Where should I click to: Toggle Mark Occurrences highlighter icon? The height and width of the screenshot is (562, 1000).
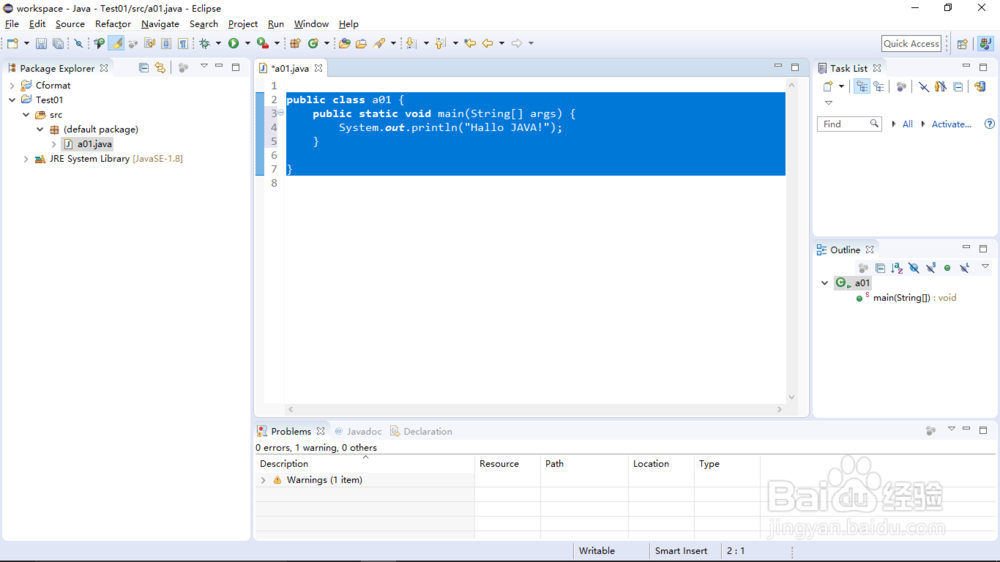click(116, 43)
